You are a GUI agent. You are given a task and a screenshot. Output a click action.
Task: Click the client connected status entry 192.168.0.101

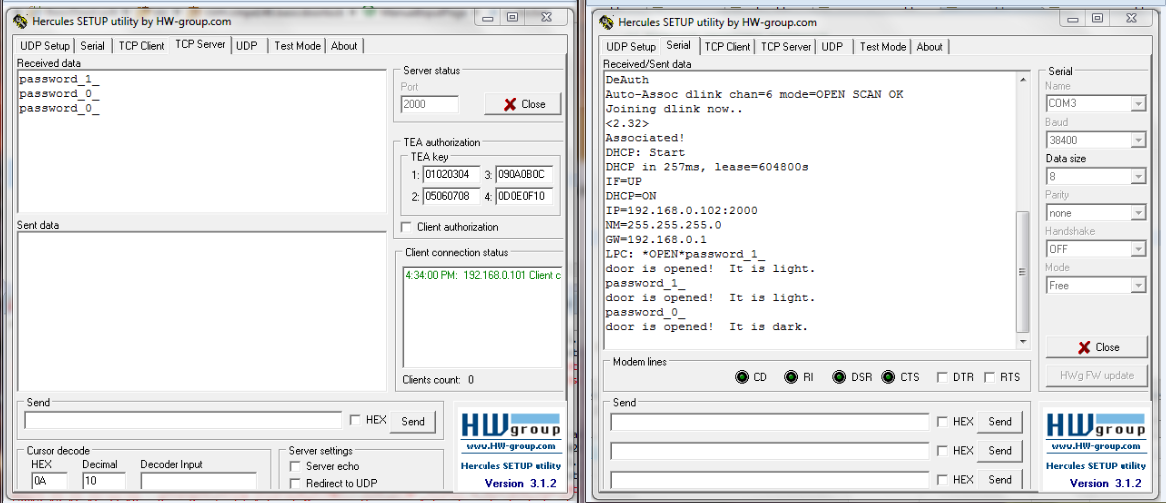tap(483, 275)
